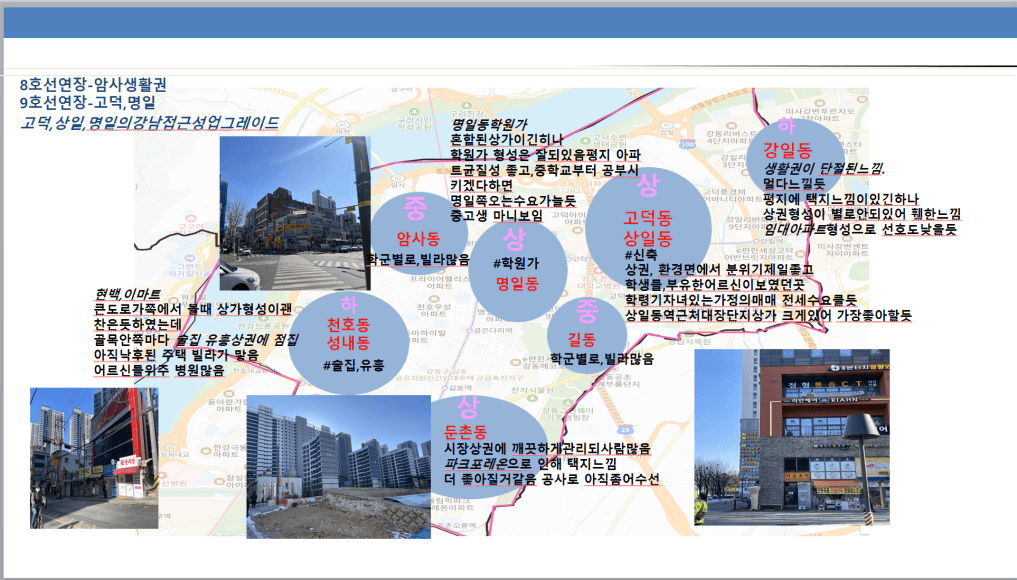
Task: Select the red label '천호동'
Action: point(348,324)
